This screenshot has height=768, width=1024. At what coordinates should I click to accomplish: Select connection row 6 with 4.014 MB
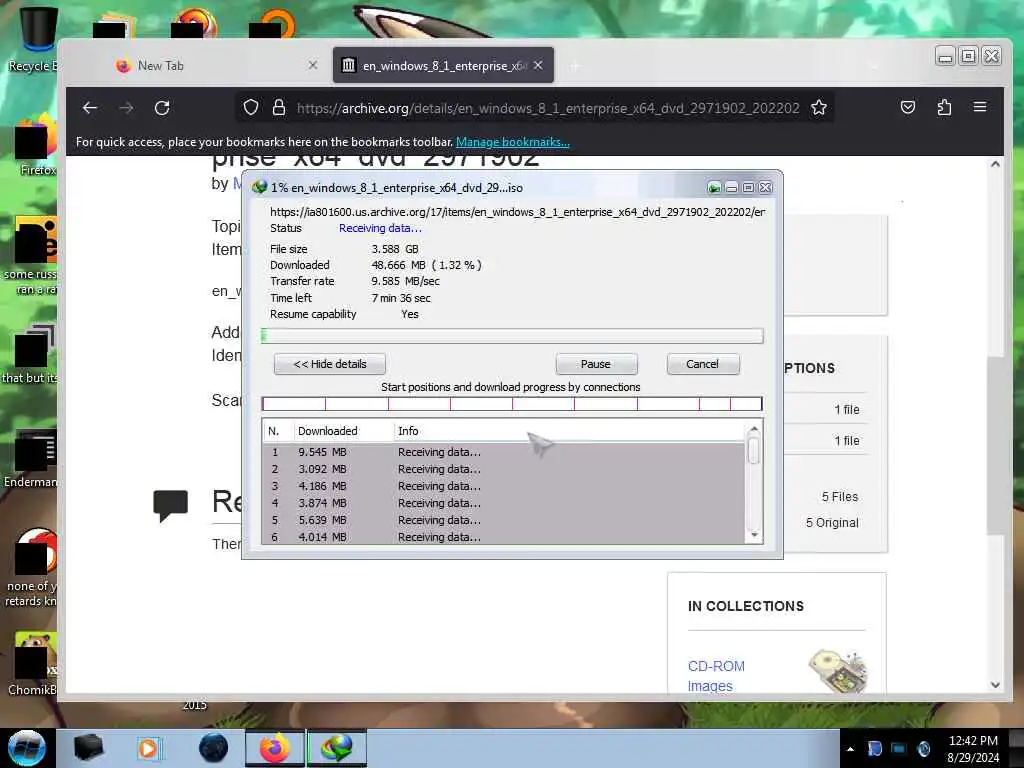coord(503,537)
